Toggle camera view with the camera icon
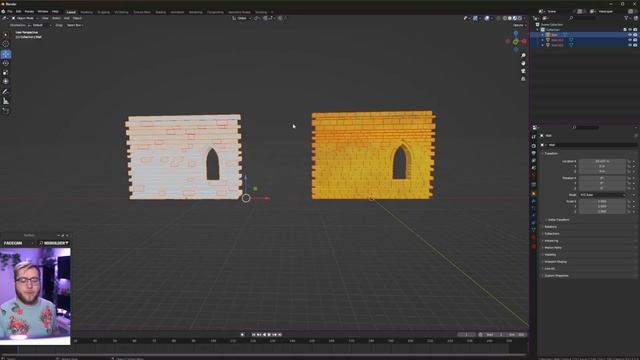The image size is (640, 360). click(x=523, y=71)
